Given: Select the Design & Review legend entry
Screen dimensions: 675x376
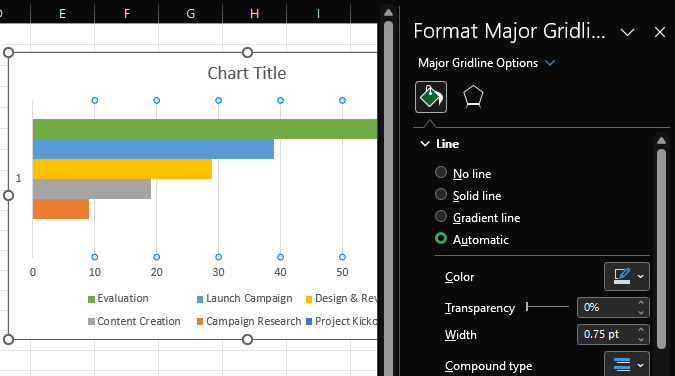Looking at the screenshot, I should tap(342, 298).
